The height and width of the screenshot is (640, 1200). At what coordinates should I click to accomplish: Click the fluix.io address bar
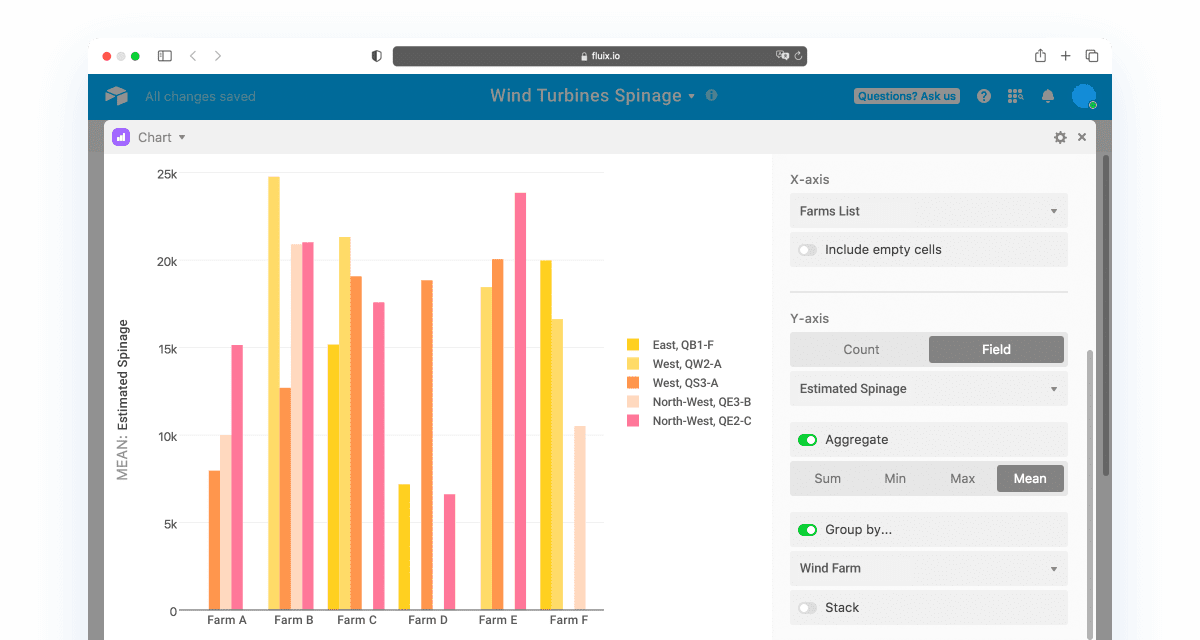pos(600,56)
